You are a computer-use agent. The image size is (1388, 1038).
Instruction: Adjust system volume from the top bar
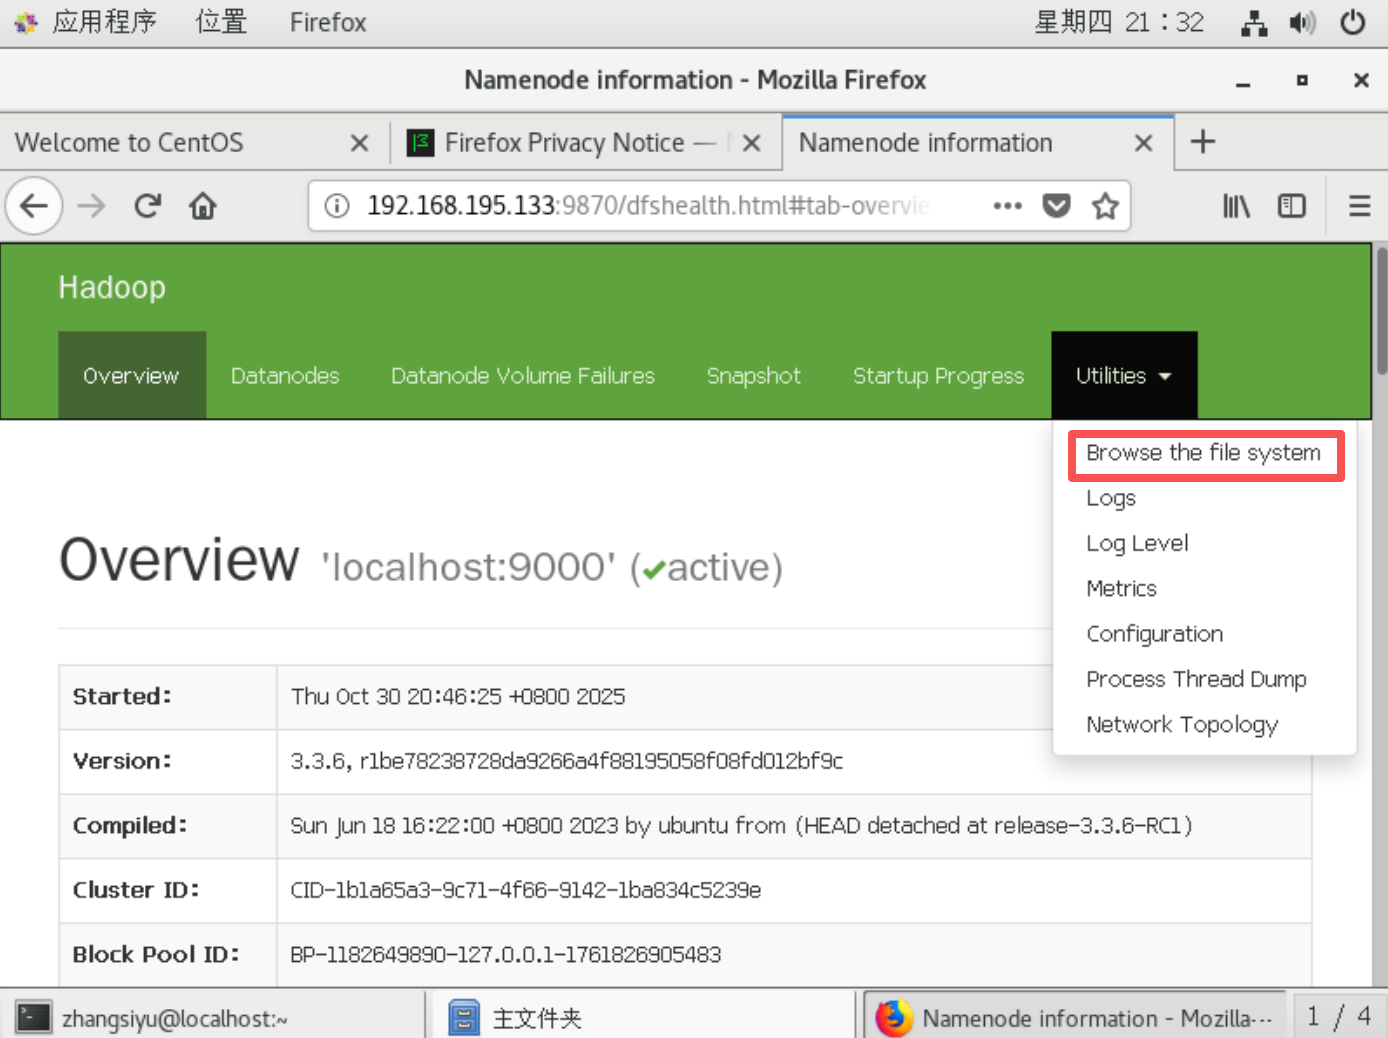(1302, 21)
